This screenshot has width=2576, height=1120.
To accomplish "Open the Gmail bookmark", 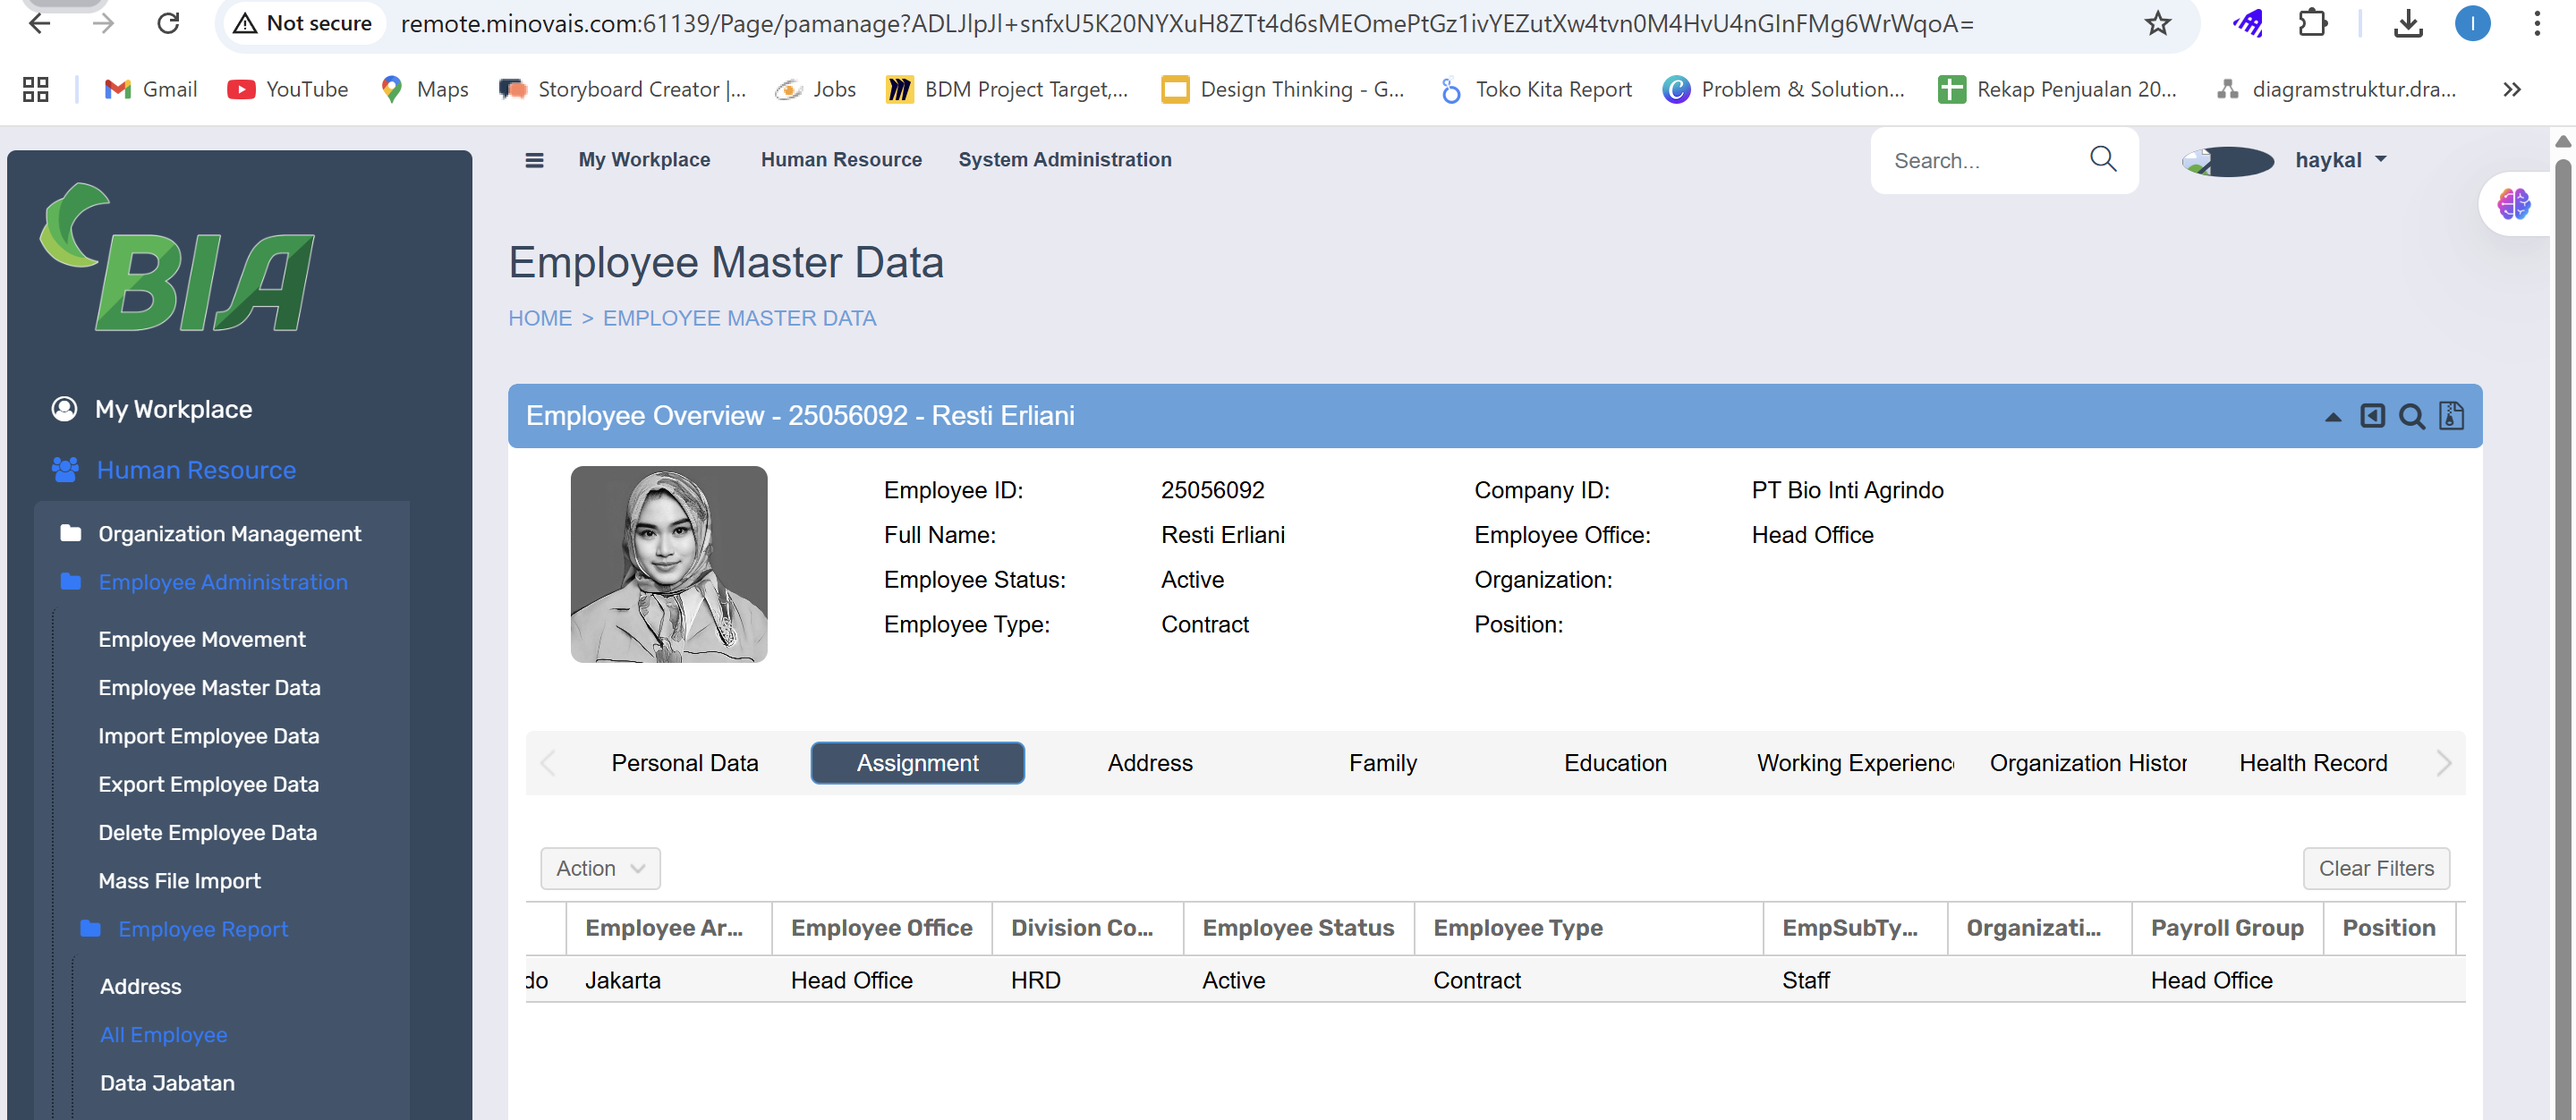I will pos(151,90).
